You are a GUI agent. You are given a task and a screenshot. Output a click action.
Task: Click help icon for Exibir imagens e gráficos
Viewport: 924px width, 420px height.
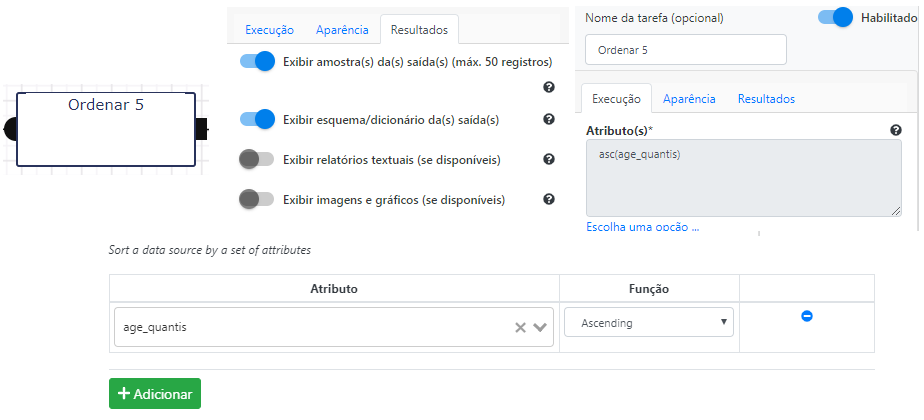point(549,199)
